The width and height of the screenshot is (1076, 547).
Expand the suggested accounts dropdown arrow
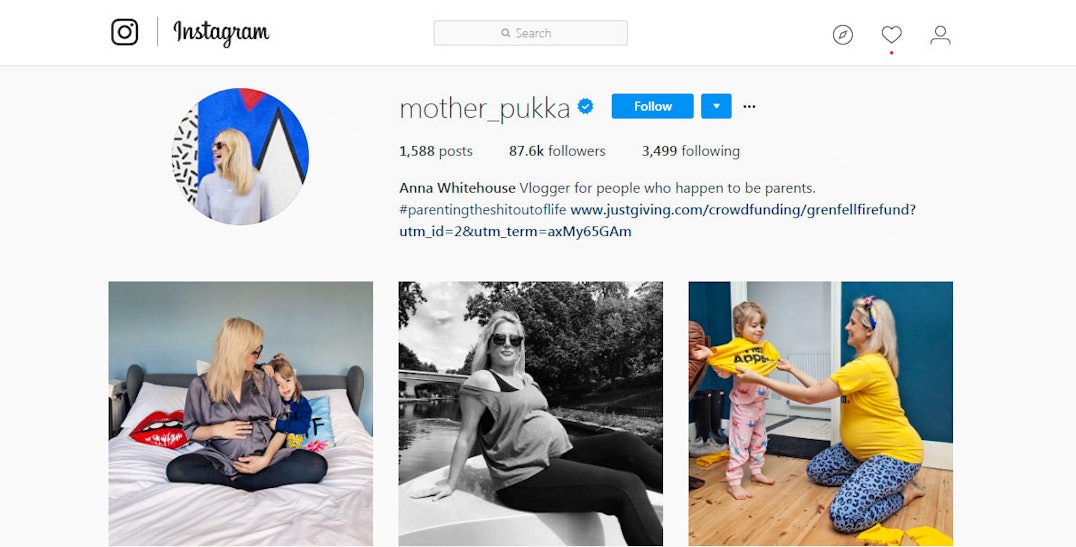(x=716, y=106)
